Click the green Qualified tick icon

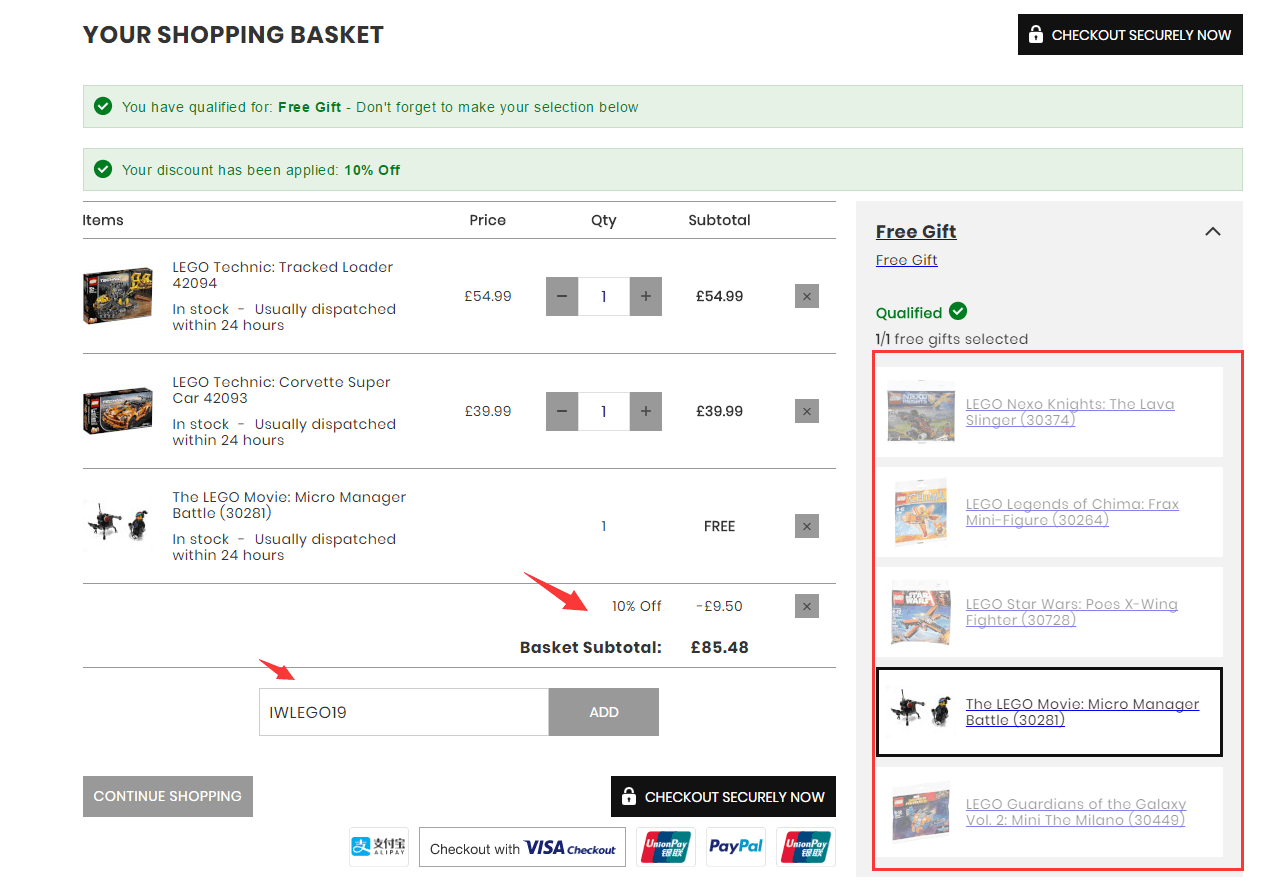coord(958,311)
